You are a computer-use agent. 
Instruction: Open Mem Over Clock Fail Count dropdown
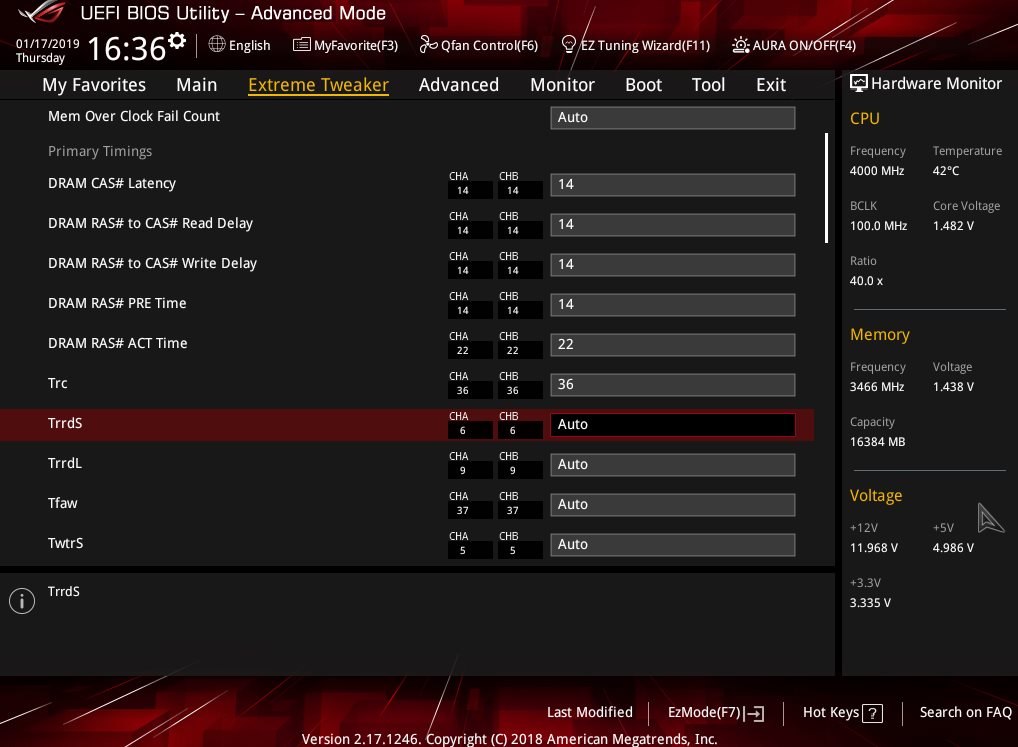(x=672, y=118)
